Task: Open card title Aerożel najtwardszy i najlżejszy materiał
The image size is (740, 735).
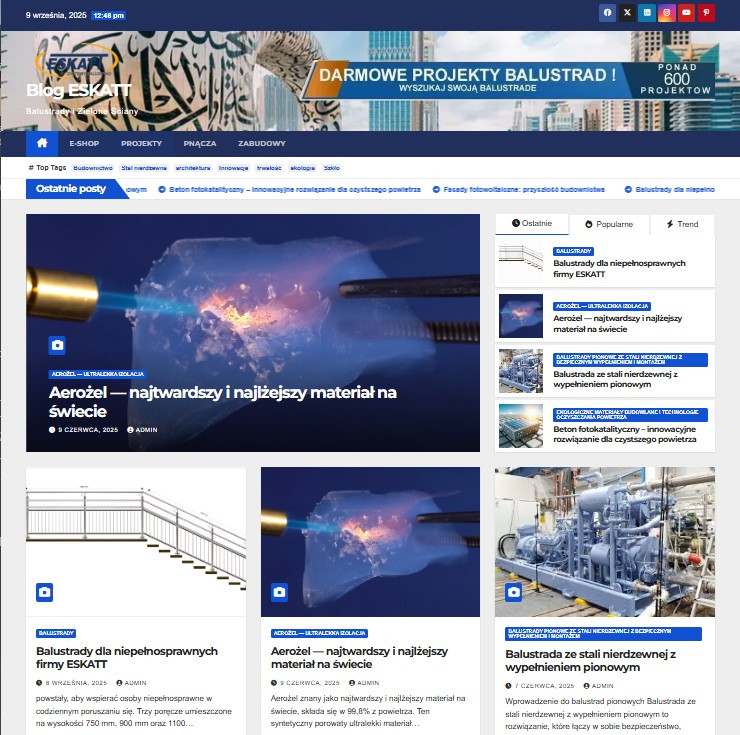Action: pyautogui.click(x=359, y=658)
